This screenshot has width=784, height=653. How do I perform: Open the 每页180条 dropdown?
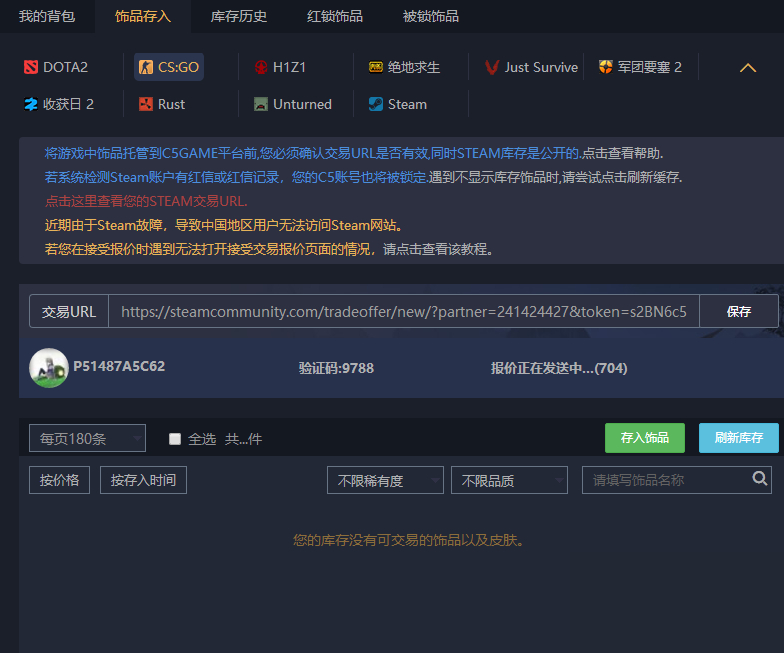(87, 438)
